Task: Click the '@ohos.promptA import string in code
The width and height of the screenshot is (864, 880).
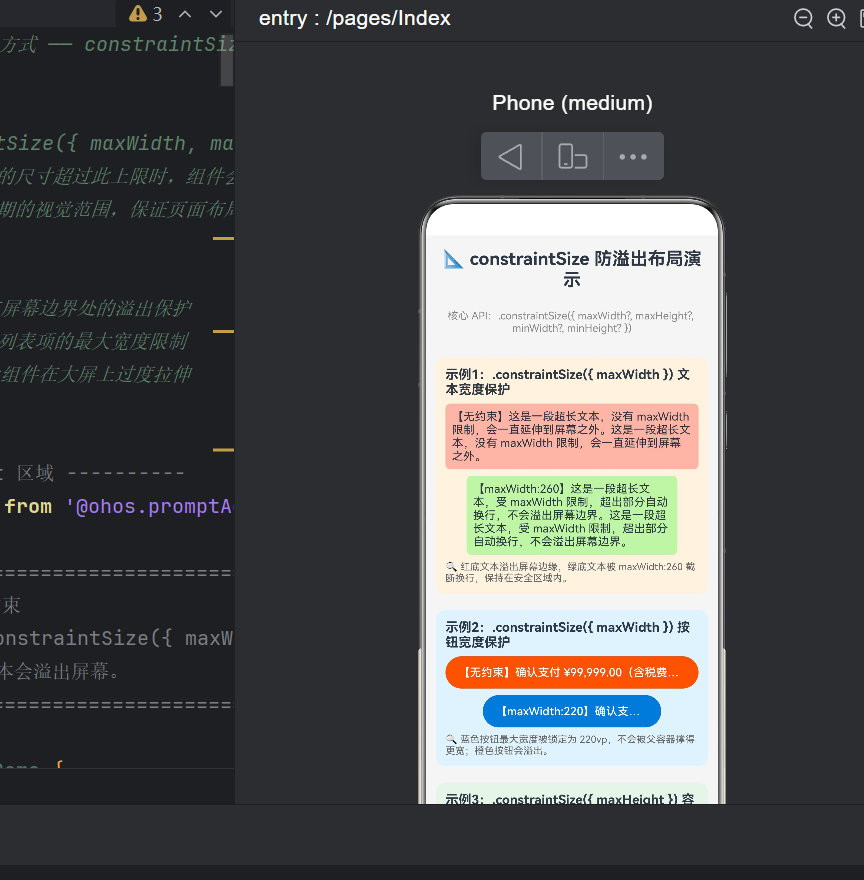Action: pyautogui.click(x=150, y=507)
